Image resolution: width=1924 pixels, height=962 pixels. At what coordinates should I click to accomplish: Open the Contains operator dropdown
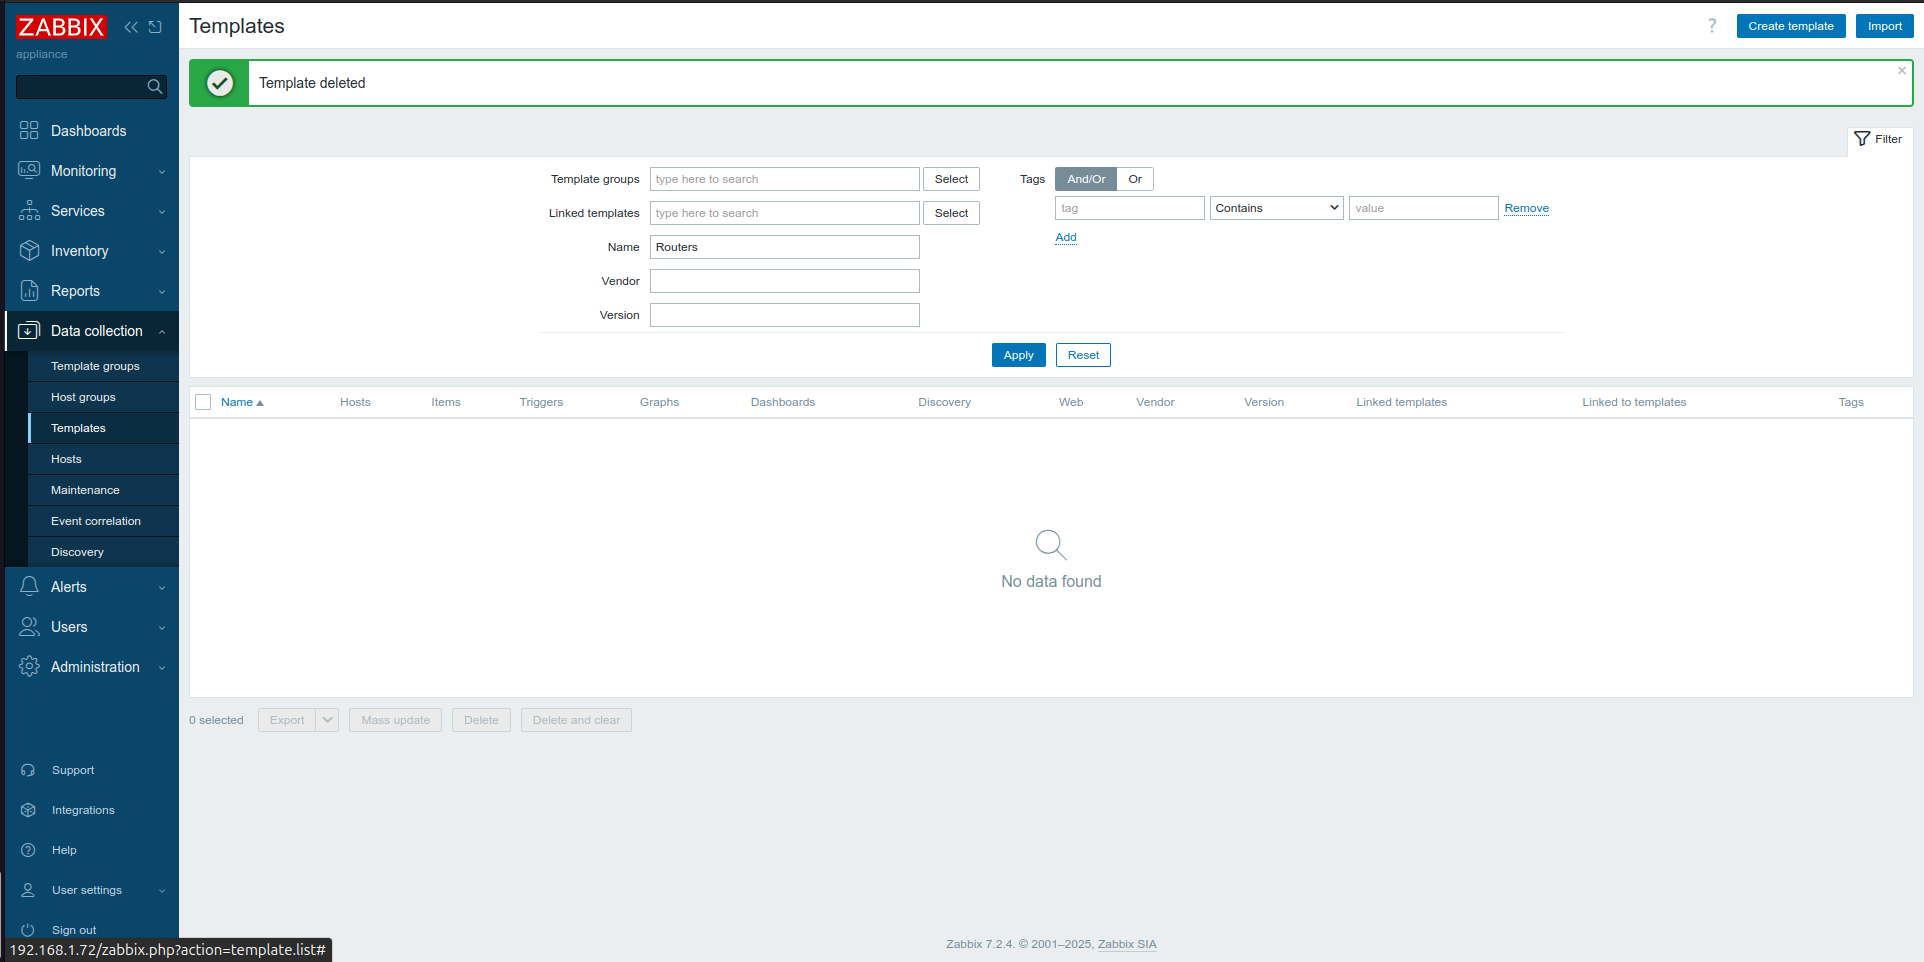point(1276,207)
